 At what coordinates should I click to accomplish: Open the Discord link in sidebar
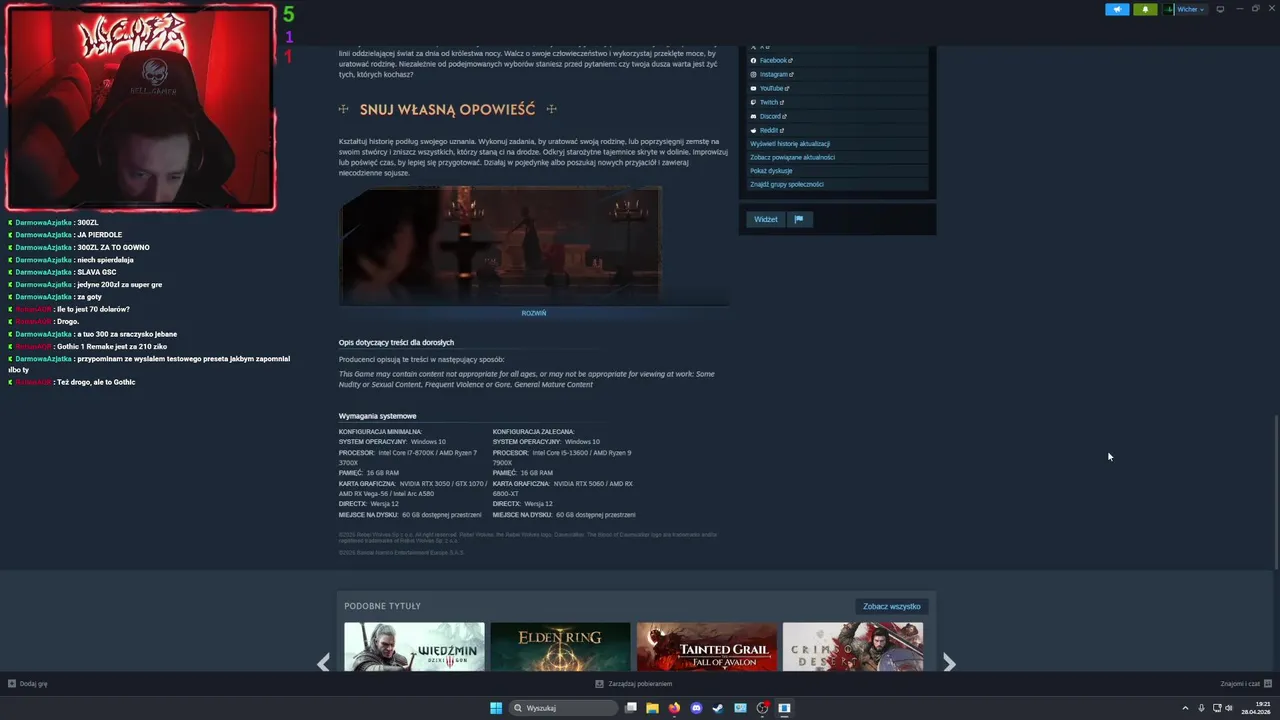pyautogui.click(x=773, y=117)
